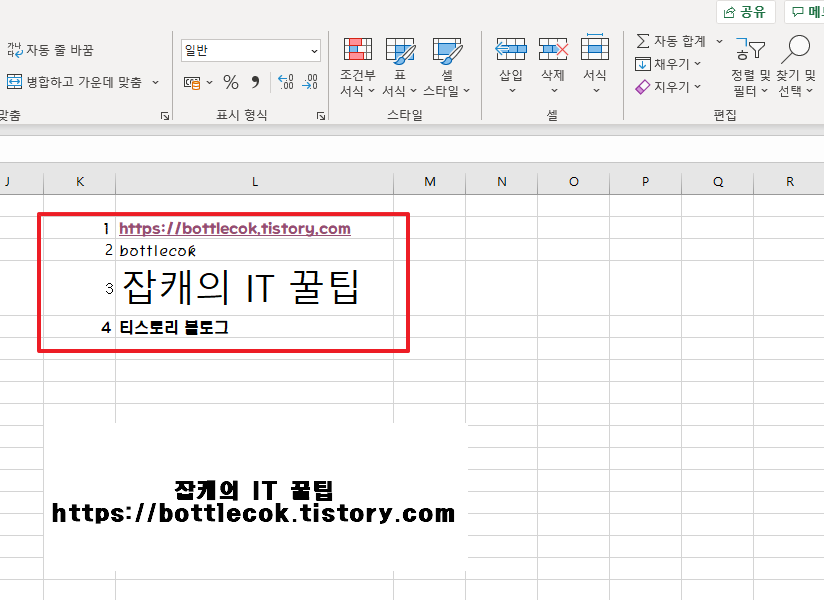
Task: Click the Comments (메모) button
Action: pyautogui.click(x=805, y=12)
